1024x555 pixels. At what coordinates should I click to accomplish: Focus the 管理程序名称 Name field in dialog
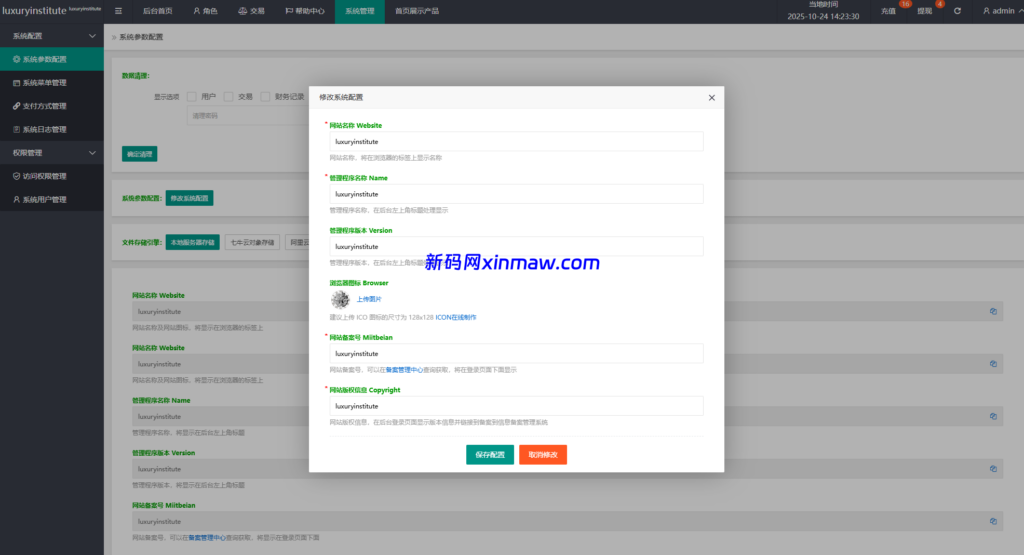coord(517,194)
